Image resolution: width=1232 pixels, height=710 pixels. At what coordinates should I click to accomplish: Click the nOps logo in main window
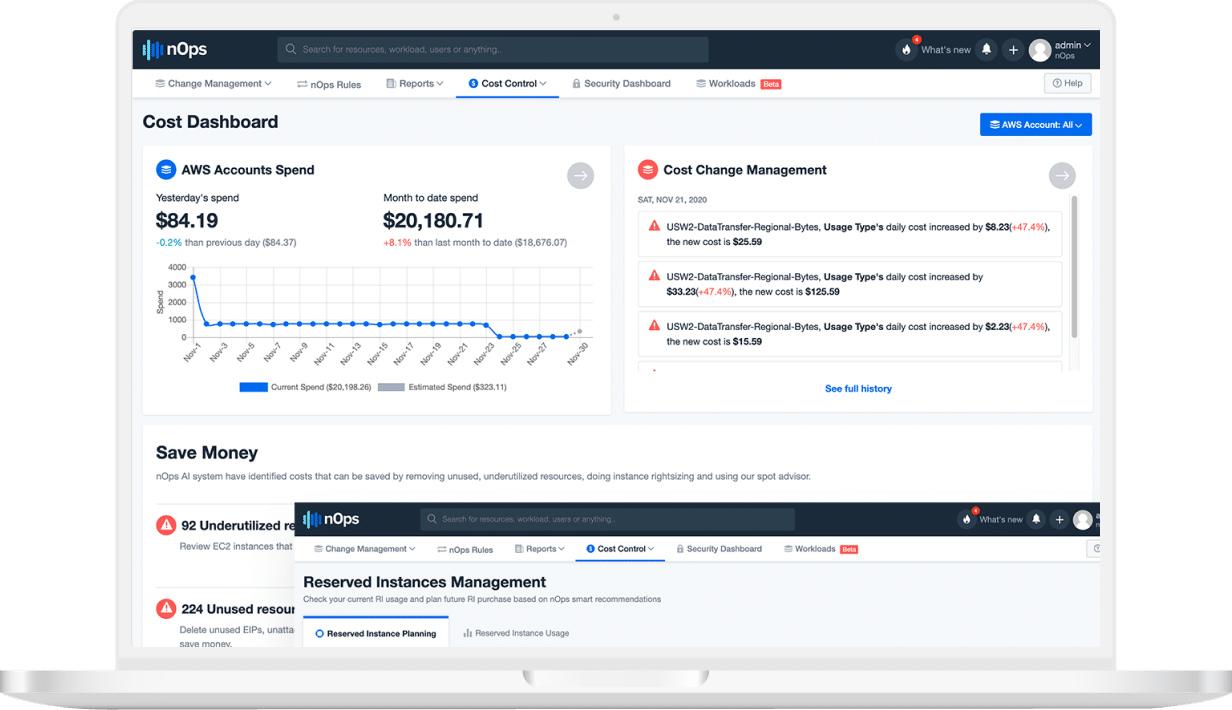tap(175, 49)
